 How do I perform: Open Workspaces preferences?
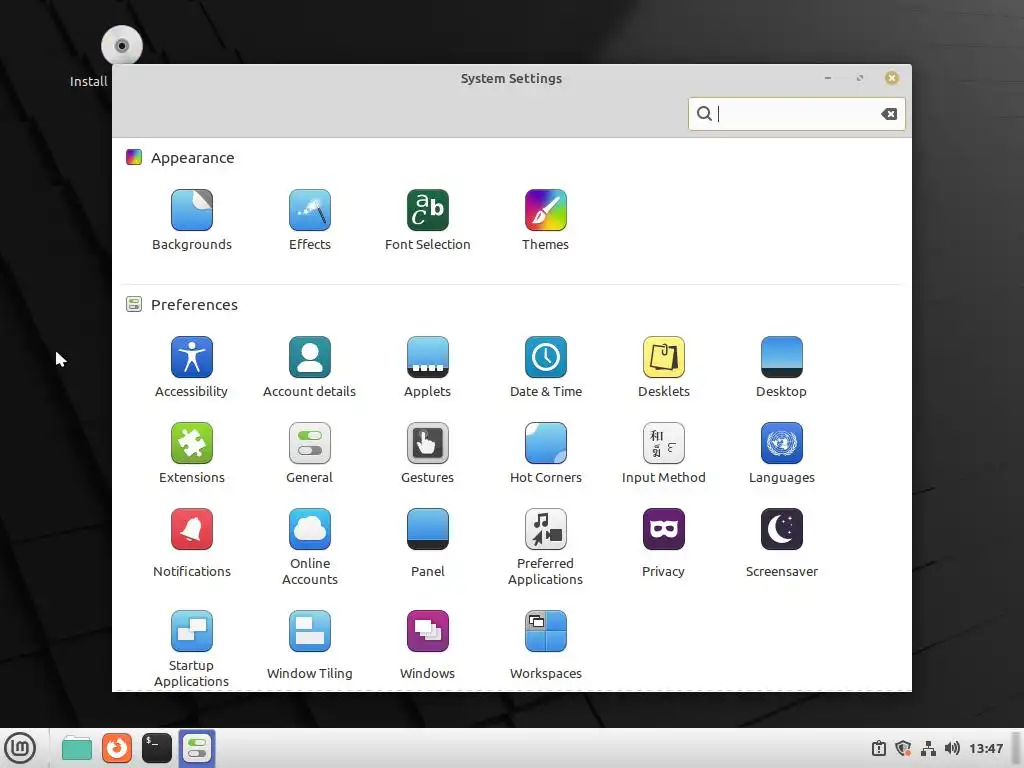point(546,645)
